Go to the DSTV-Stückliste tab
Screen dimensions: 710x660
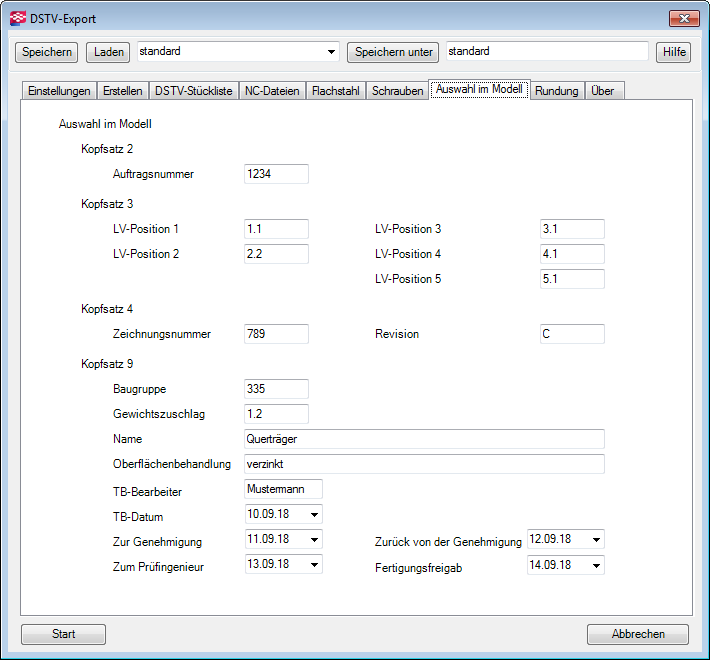(193, 91)
